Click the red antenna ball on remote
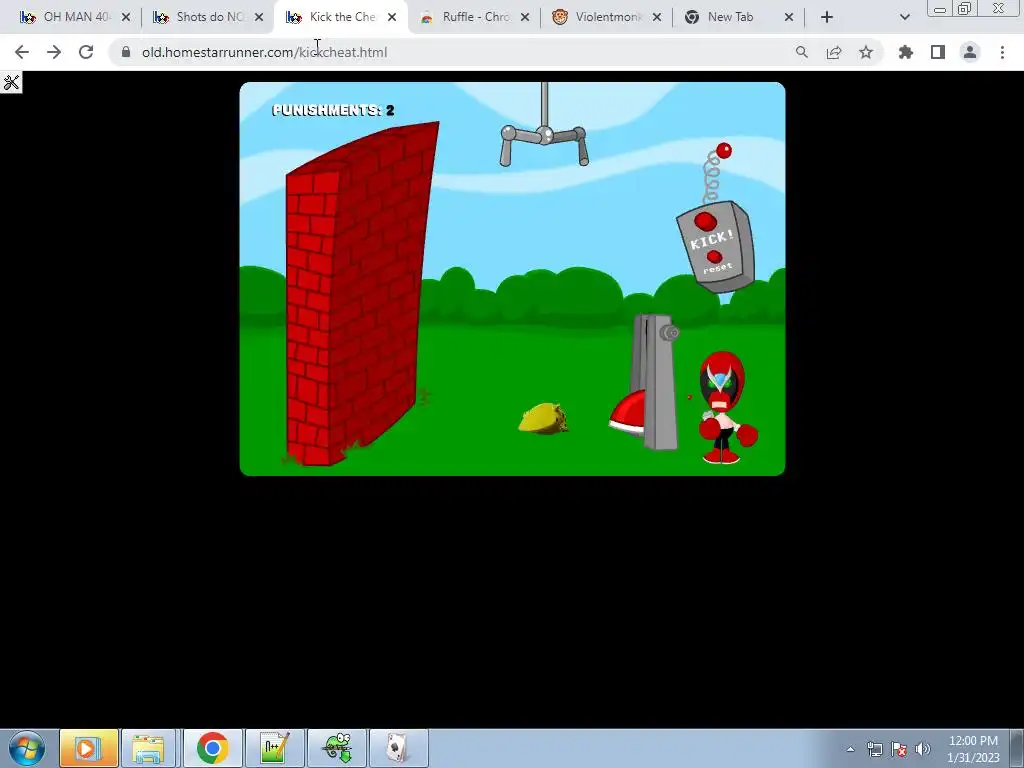The image size is (1024, 768). 724,151
